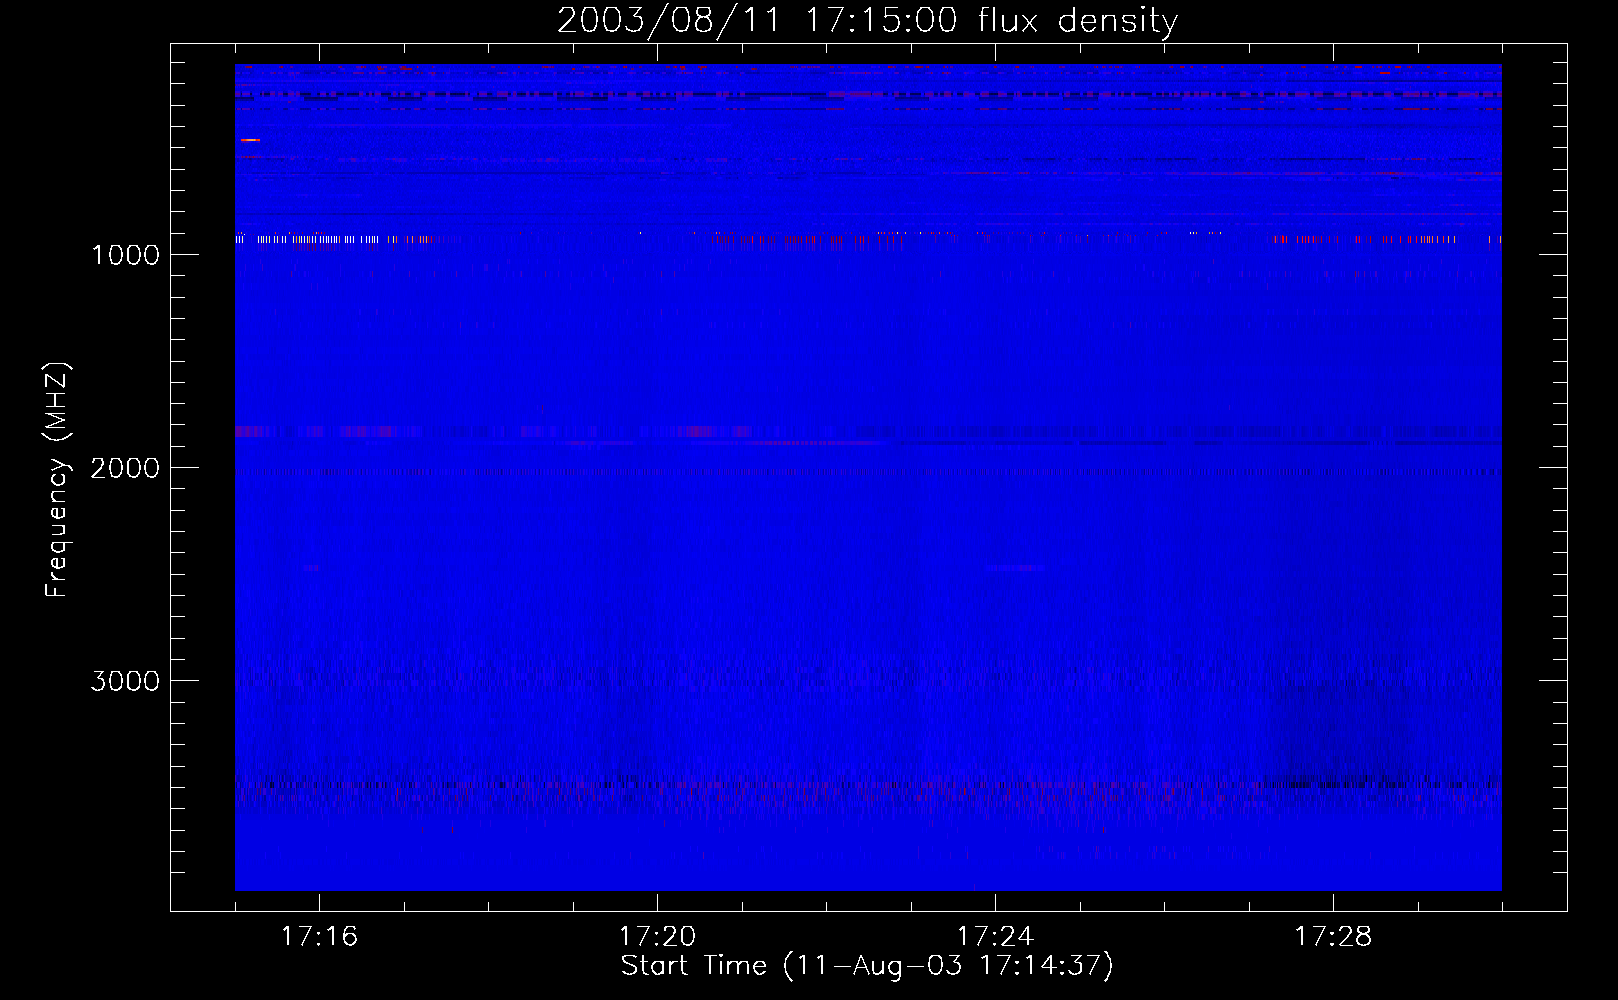Select the 'Frequency (MHZ)' y-axis label
1618x1000 pixels.
tap(57, 480)
